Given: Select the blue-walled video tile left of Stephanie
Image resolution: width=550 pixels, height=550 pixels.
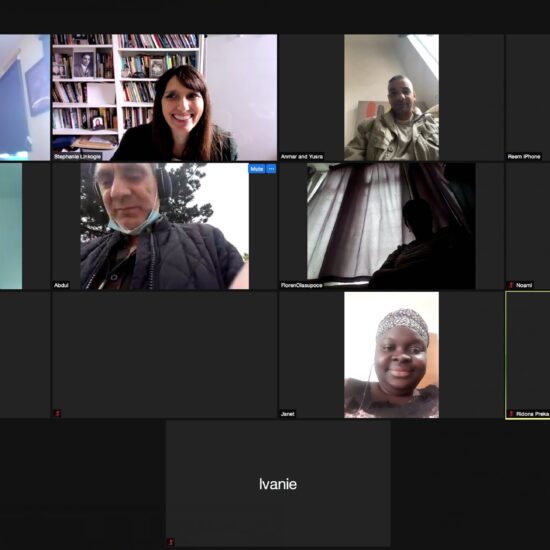Looking at the screenshot, I should point(25,98).
